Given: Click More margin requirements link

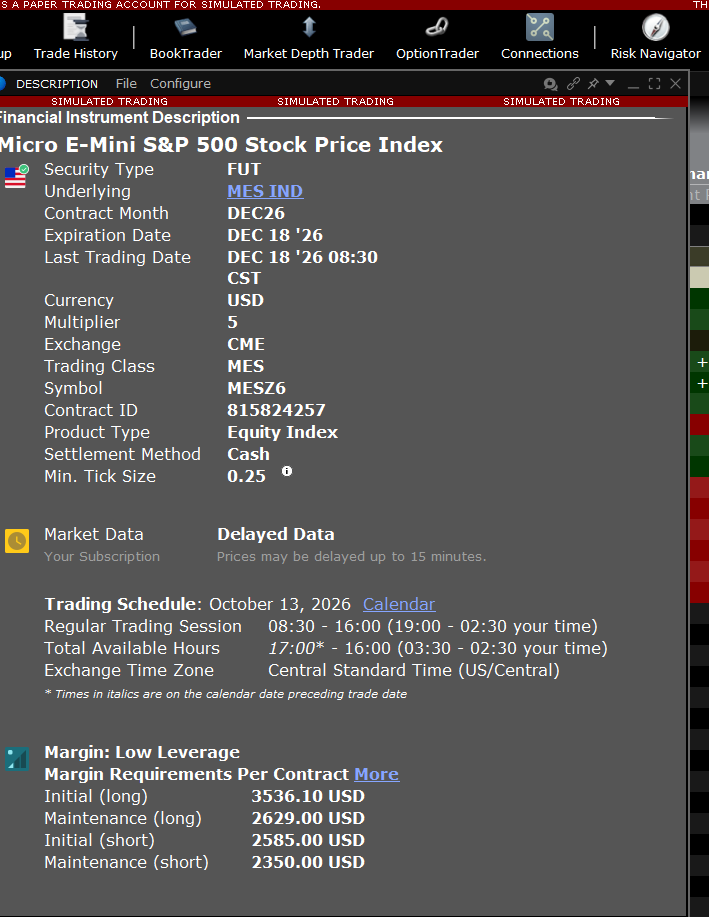Looking at the screenshot, I should 377,774.
